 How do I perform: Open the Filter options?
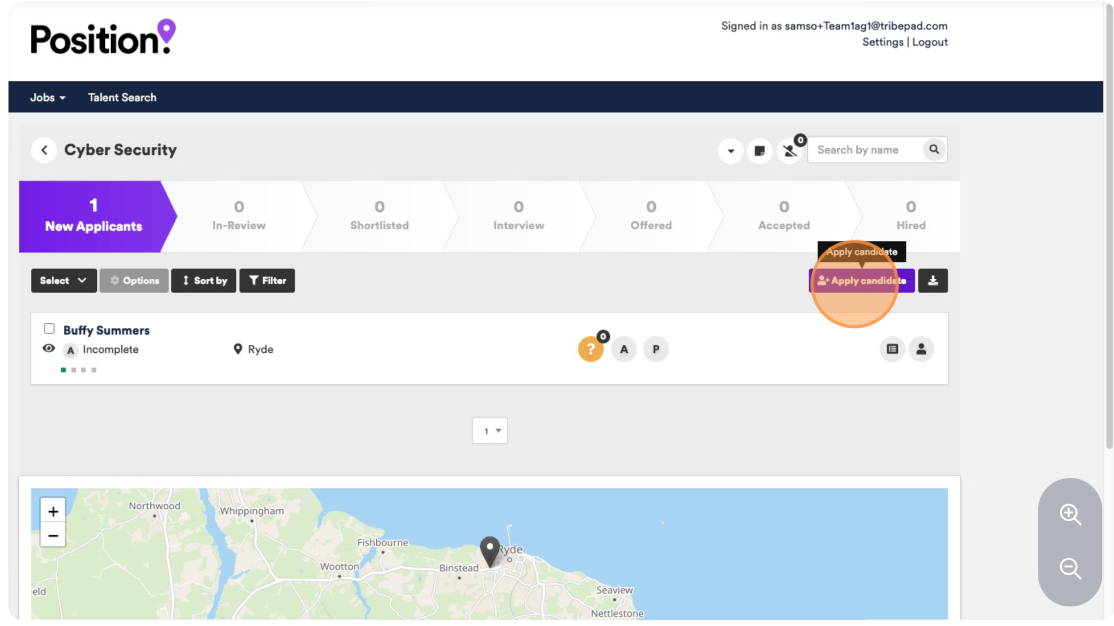(267, 281)
